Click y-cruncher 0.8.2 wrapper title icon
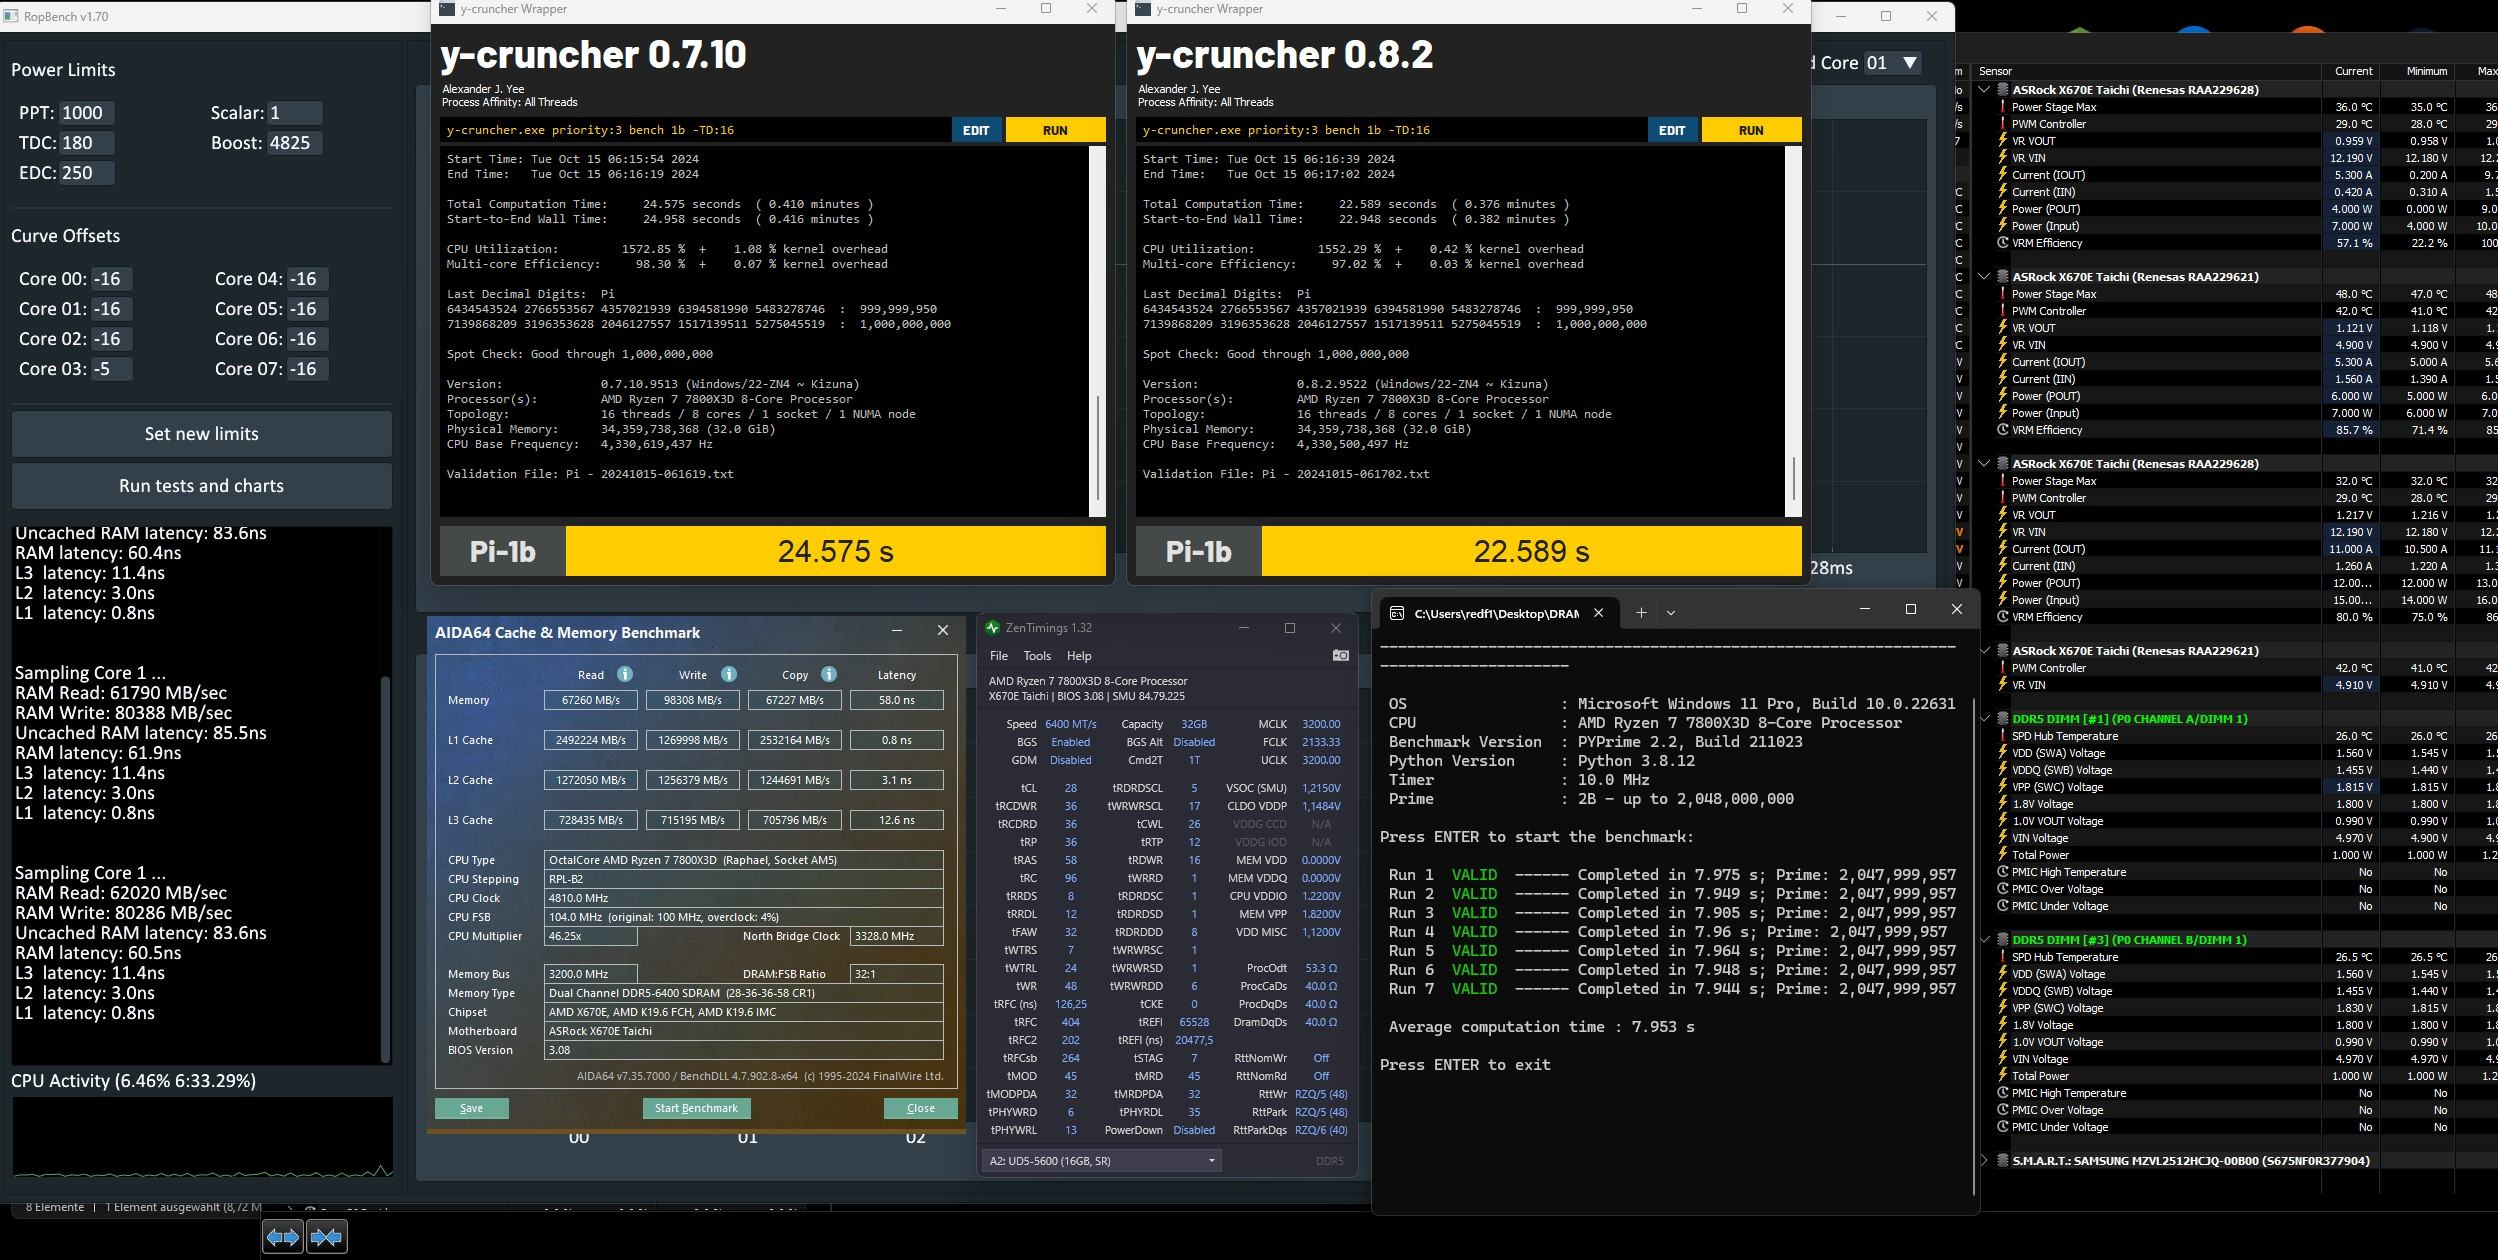This screenshot has width=2498, height=1260. (1143, 9)
